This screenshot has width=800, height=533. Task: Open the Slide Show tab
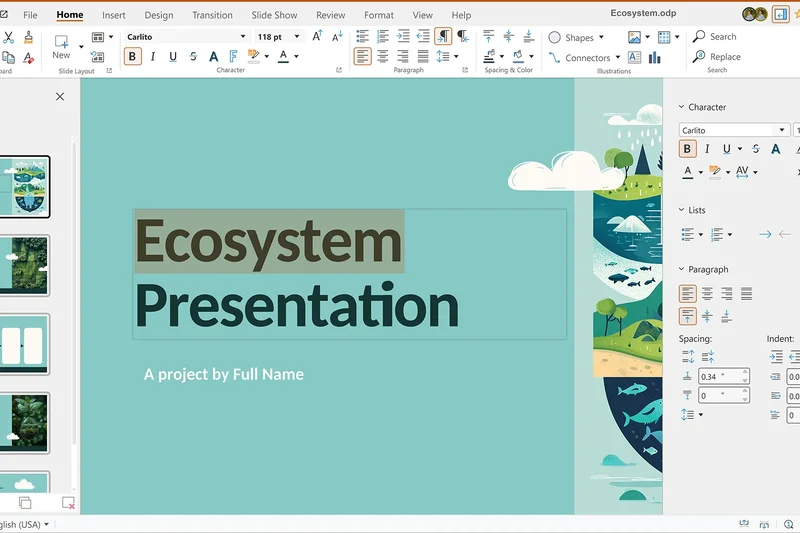click(x=274, y=15)
